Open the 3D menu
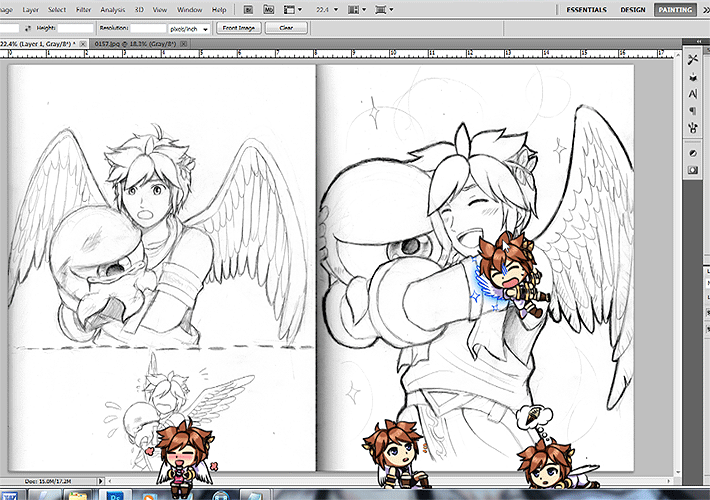This screenshot has height=500, width=710. (139, 10)
